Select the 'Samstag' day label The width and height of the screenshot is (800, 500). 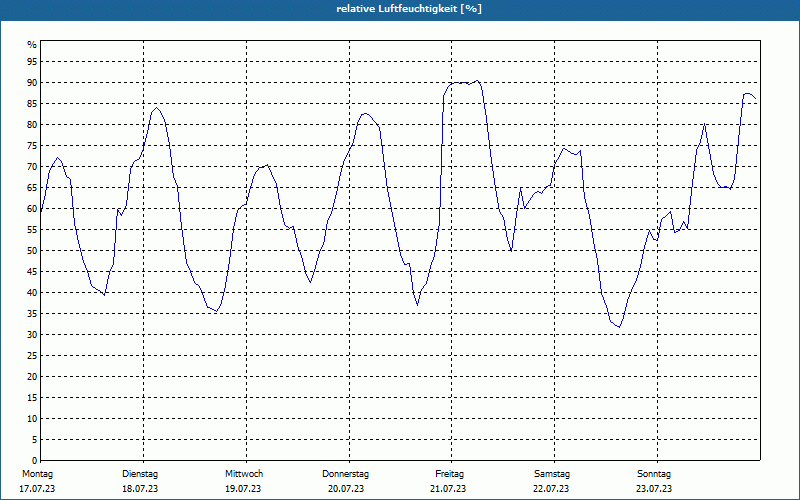tap(552, 474)
